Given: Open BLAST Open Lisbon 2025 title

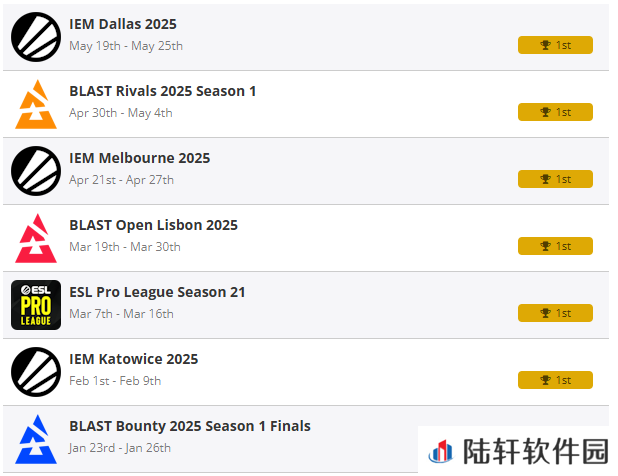Looking at the screenshot, I should (x=154, y=225).
